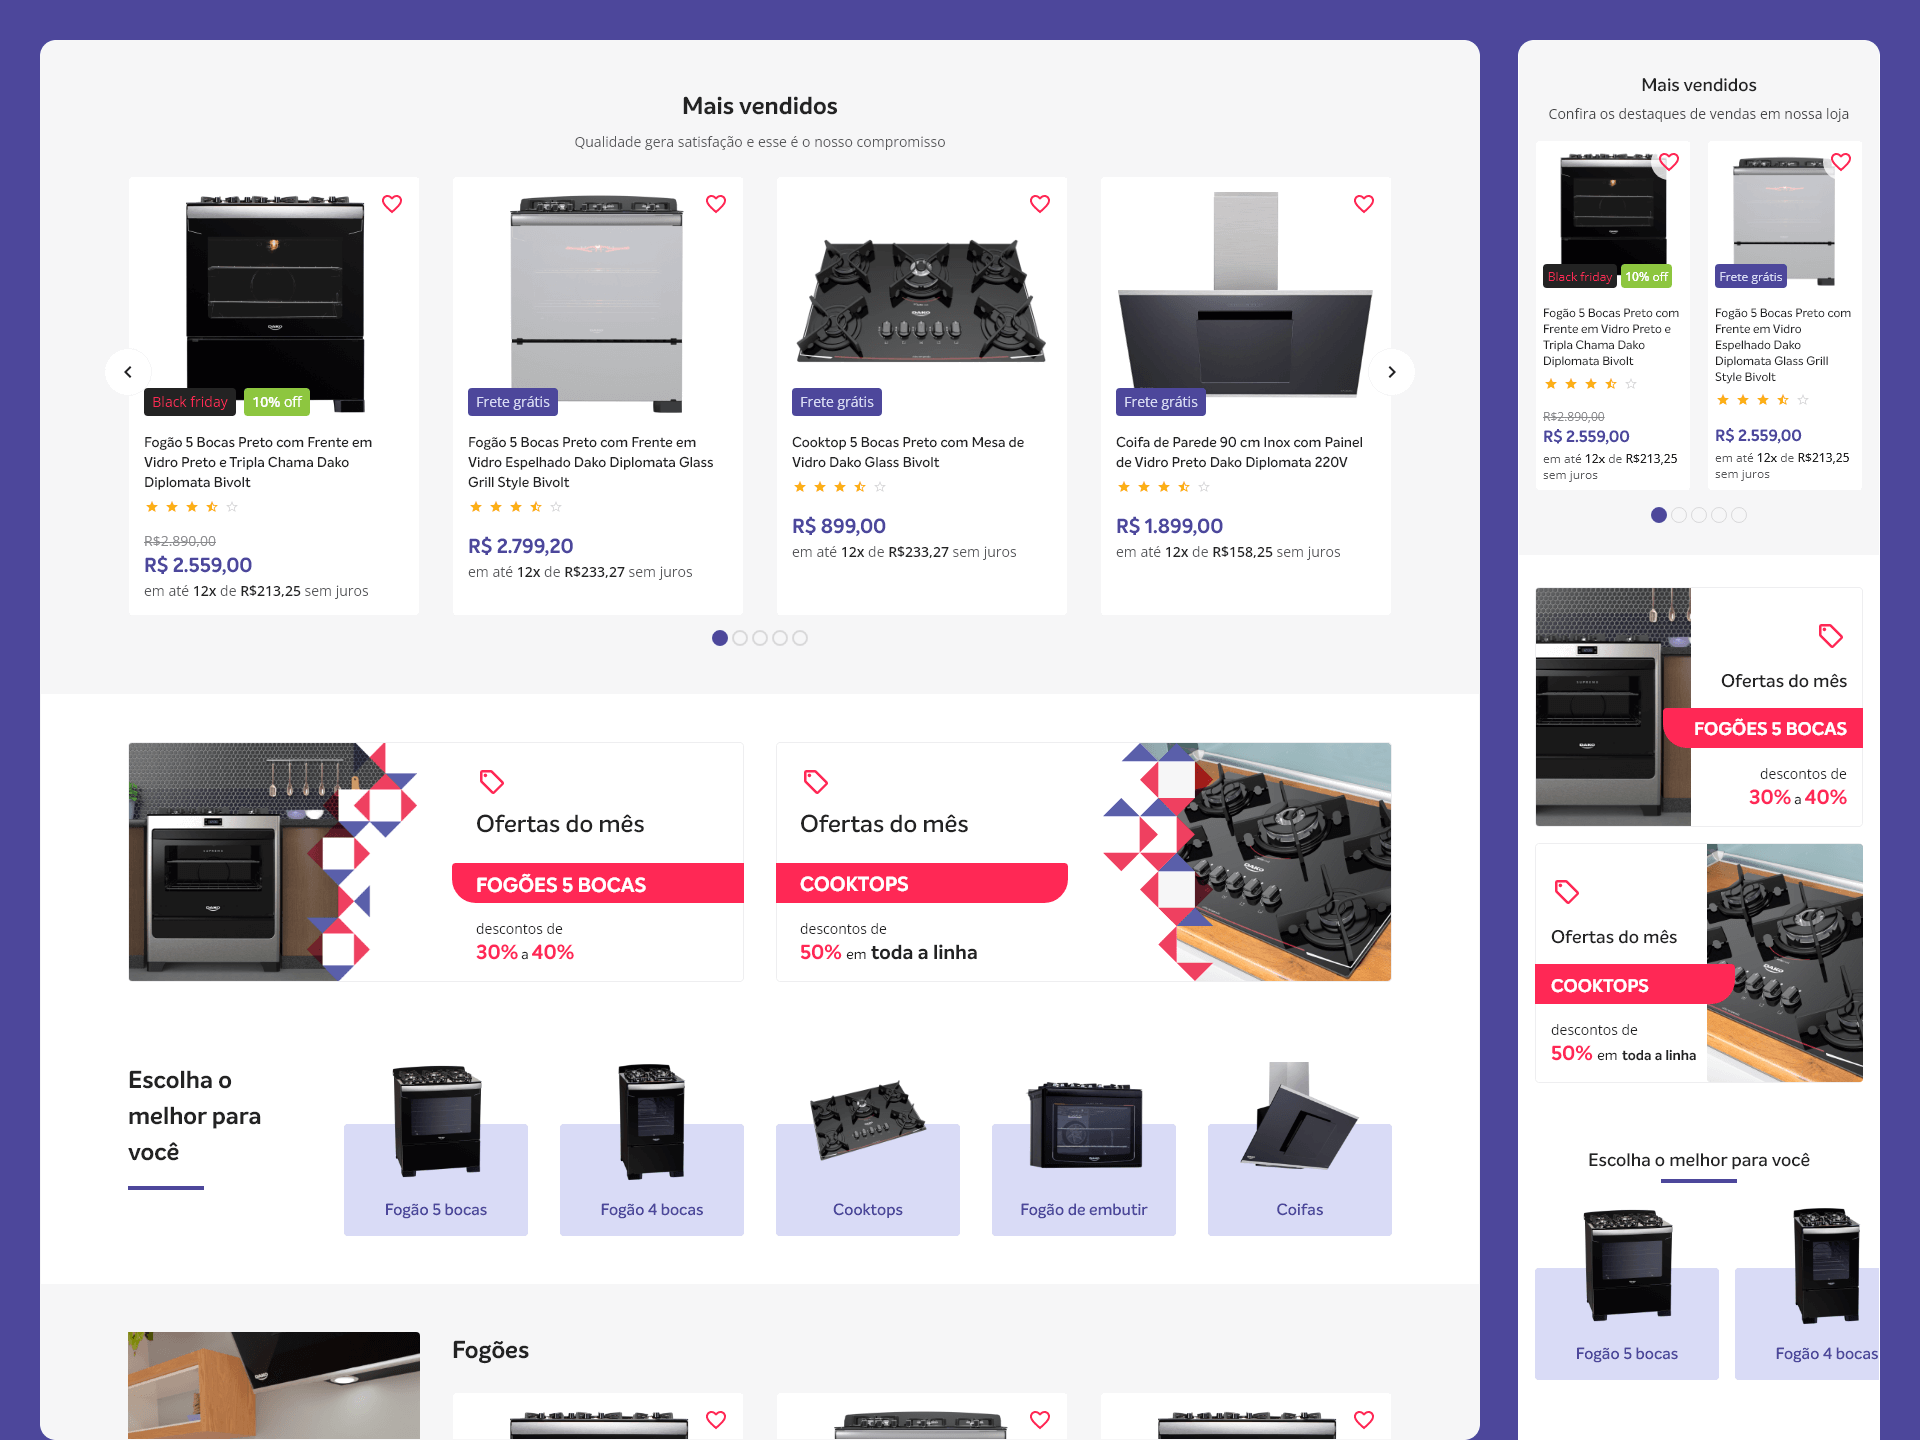Go to next products with right chevron
The width and height of the screenshot is (1920, 1440).
tap(1392, 372)
